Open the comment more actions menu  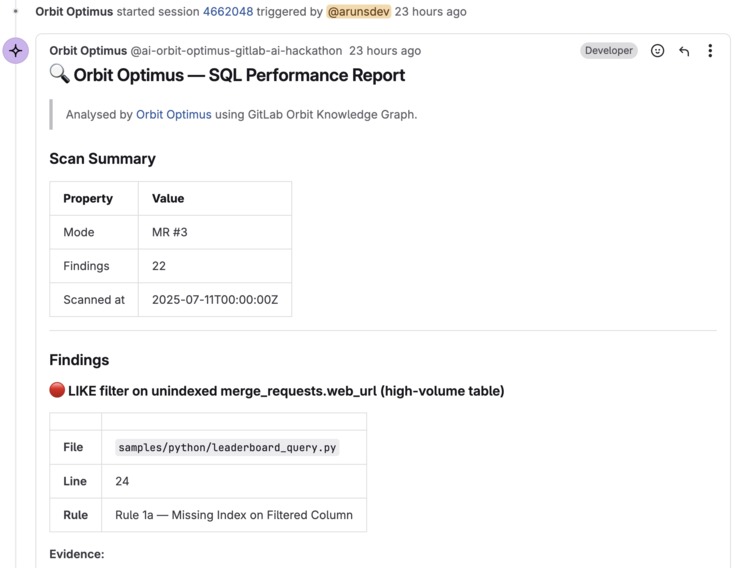[710, 51]
